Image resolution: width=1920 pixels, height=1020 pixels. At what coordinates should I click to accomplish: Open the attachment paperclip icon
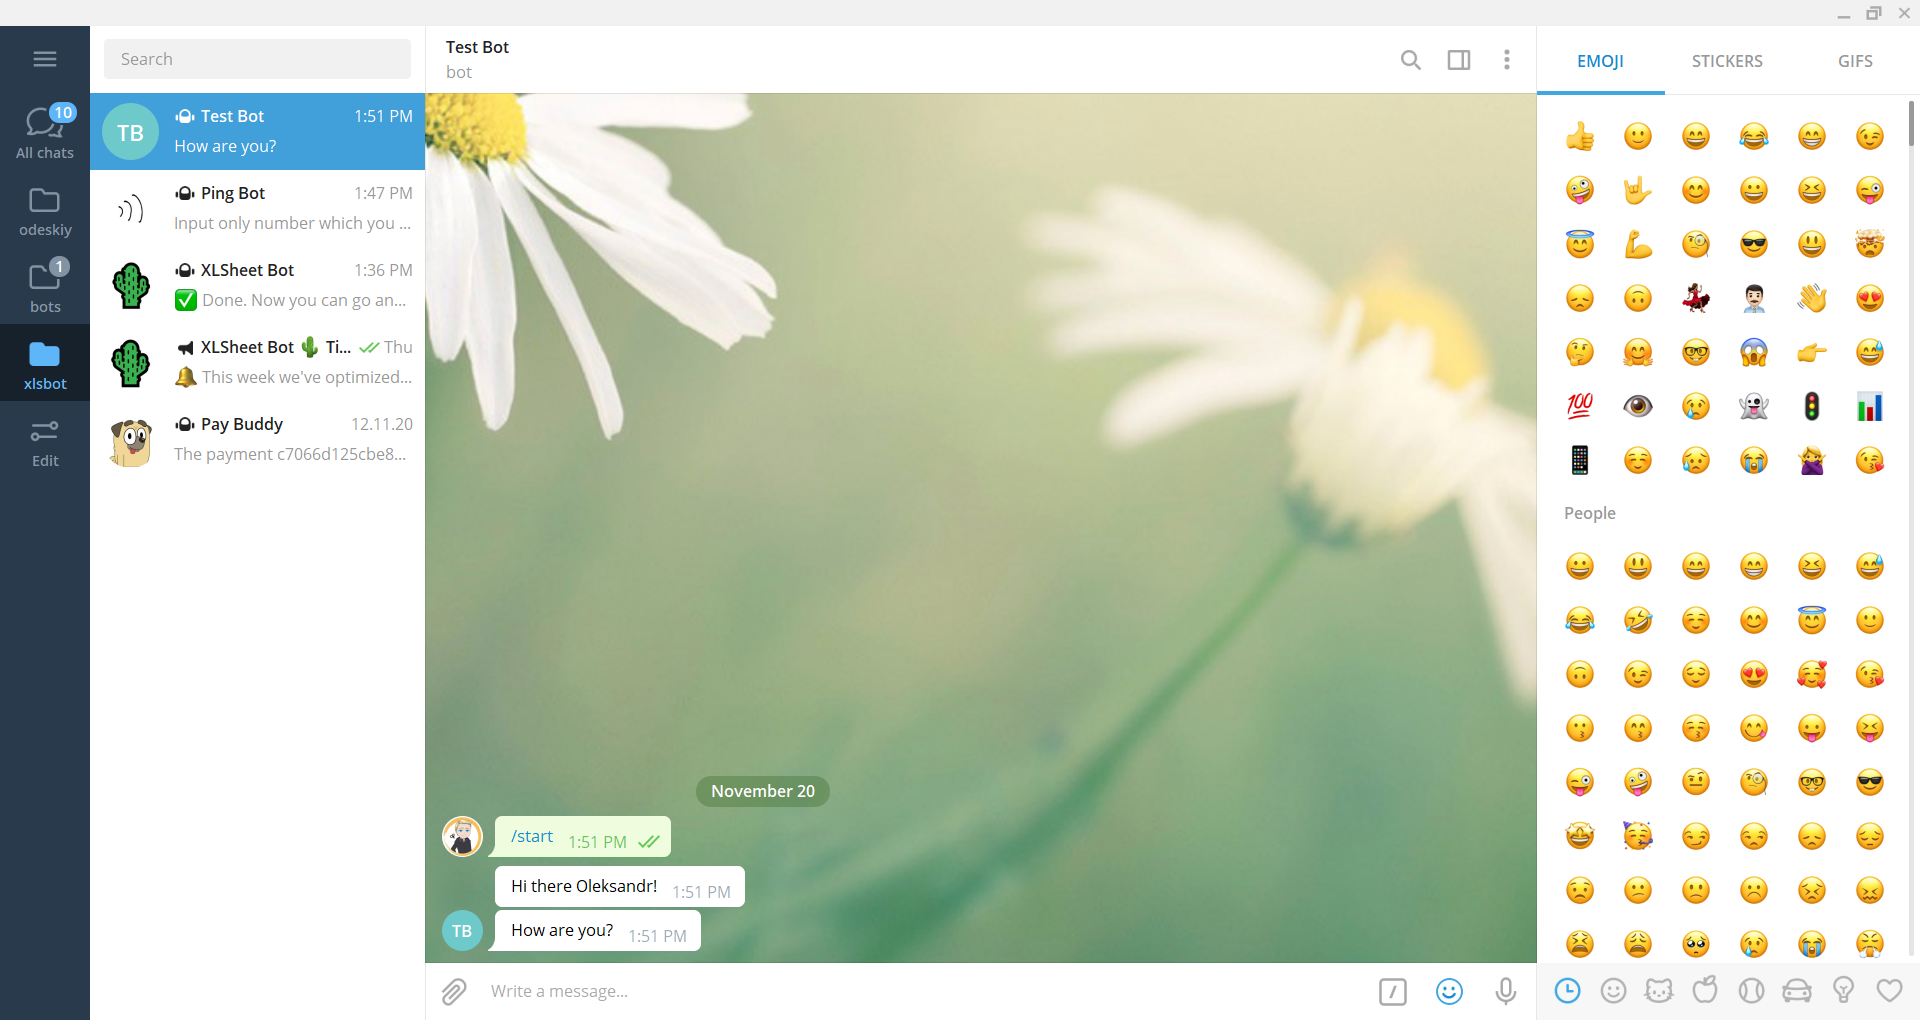(455, 991)
